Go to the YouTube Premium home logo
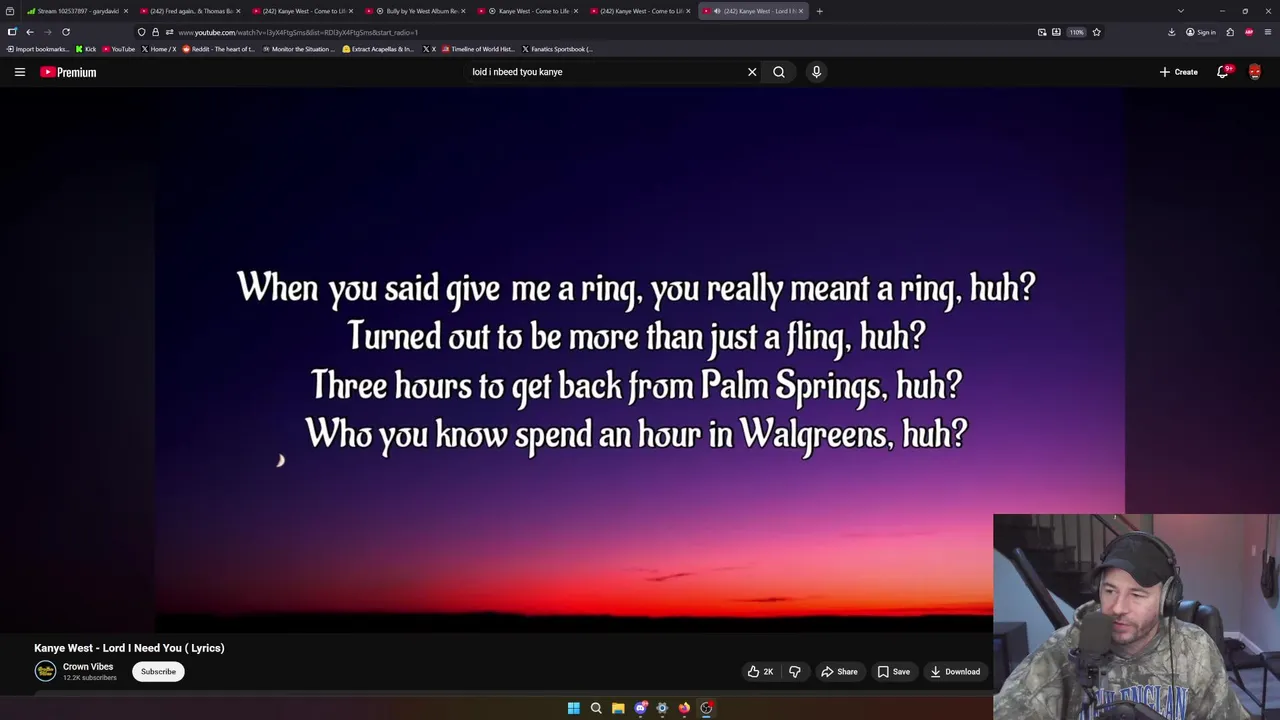 [x=68, y=72]
